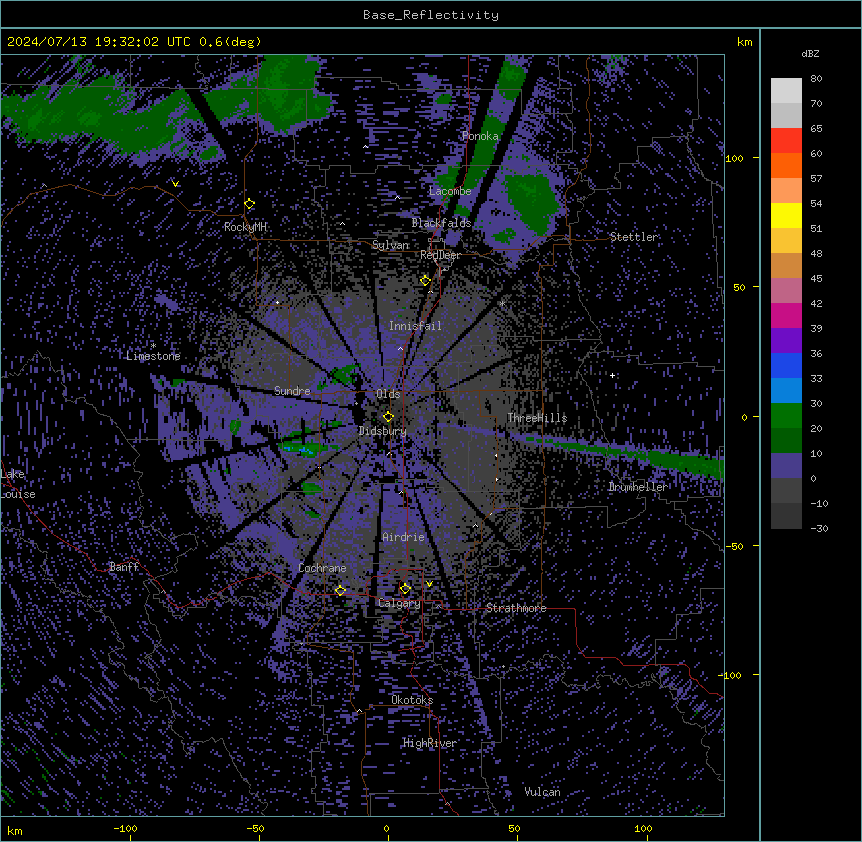Click the Didsbury label
Viewport: 862px width, 842px height.
coord(383,431)
